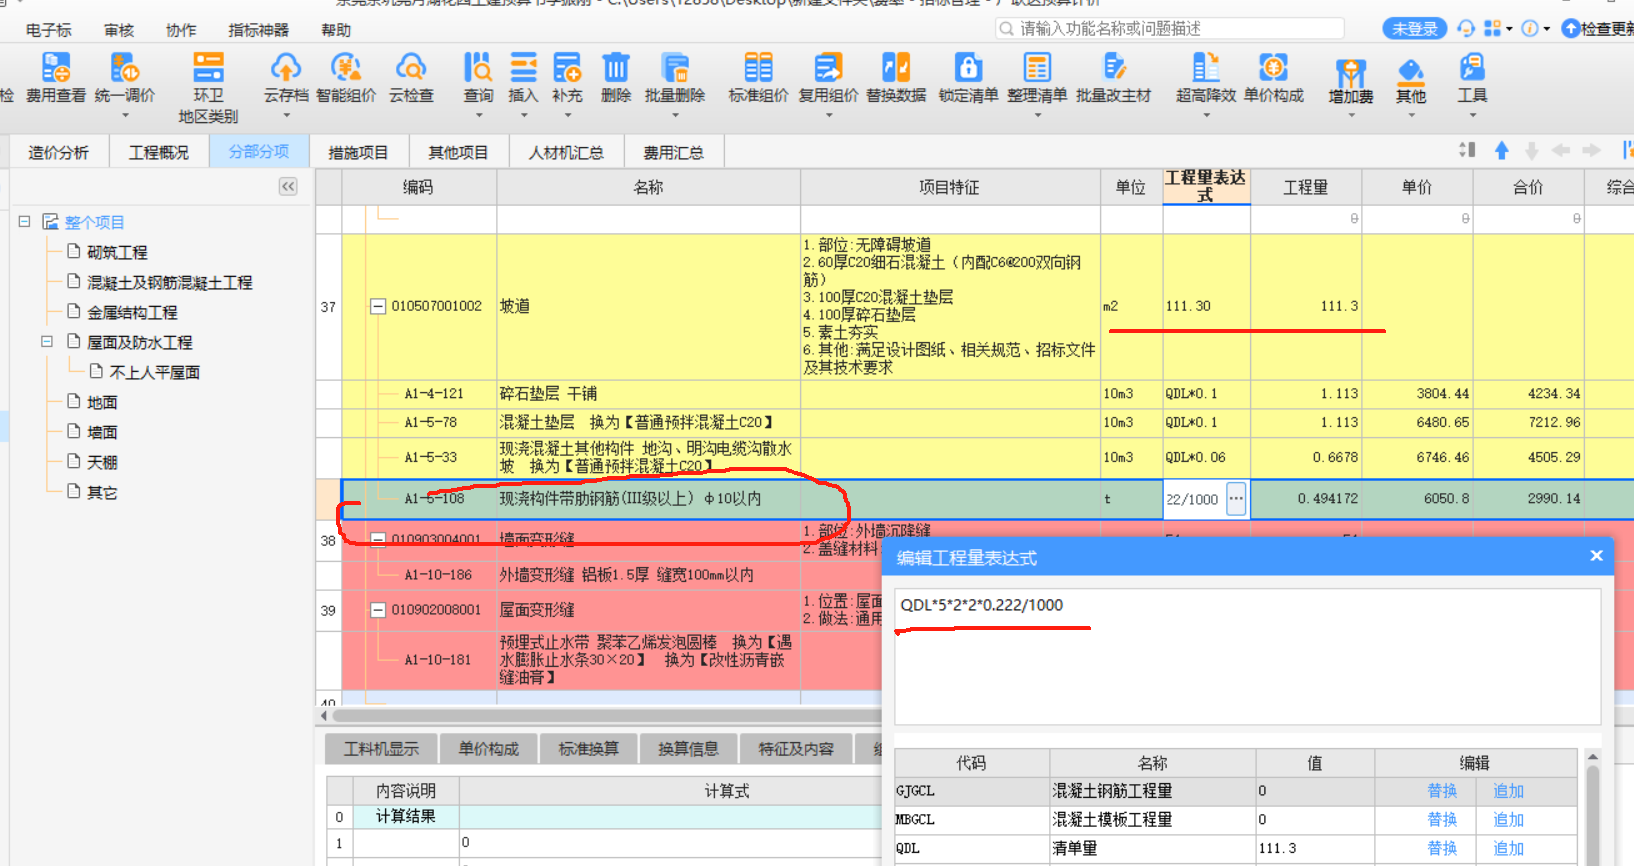
Task: Open dropdown arrow under 超高降效
Action: point(1206,115)
